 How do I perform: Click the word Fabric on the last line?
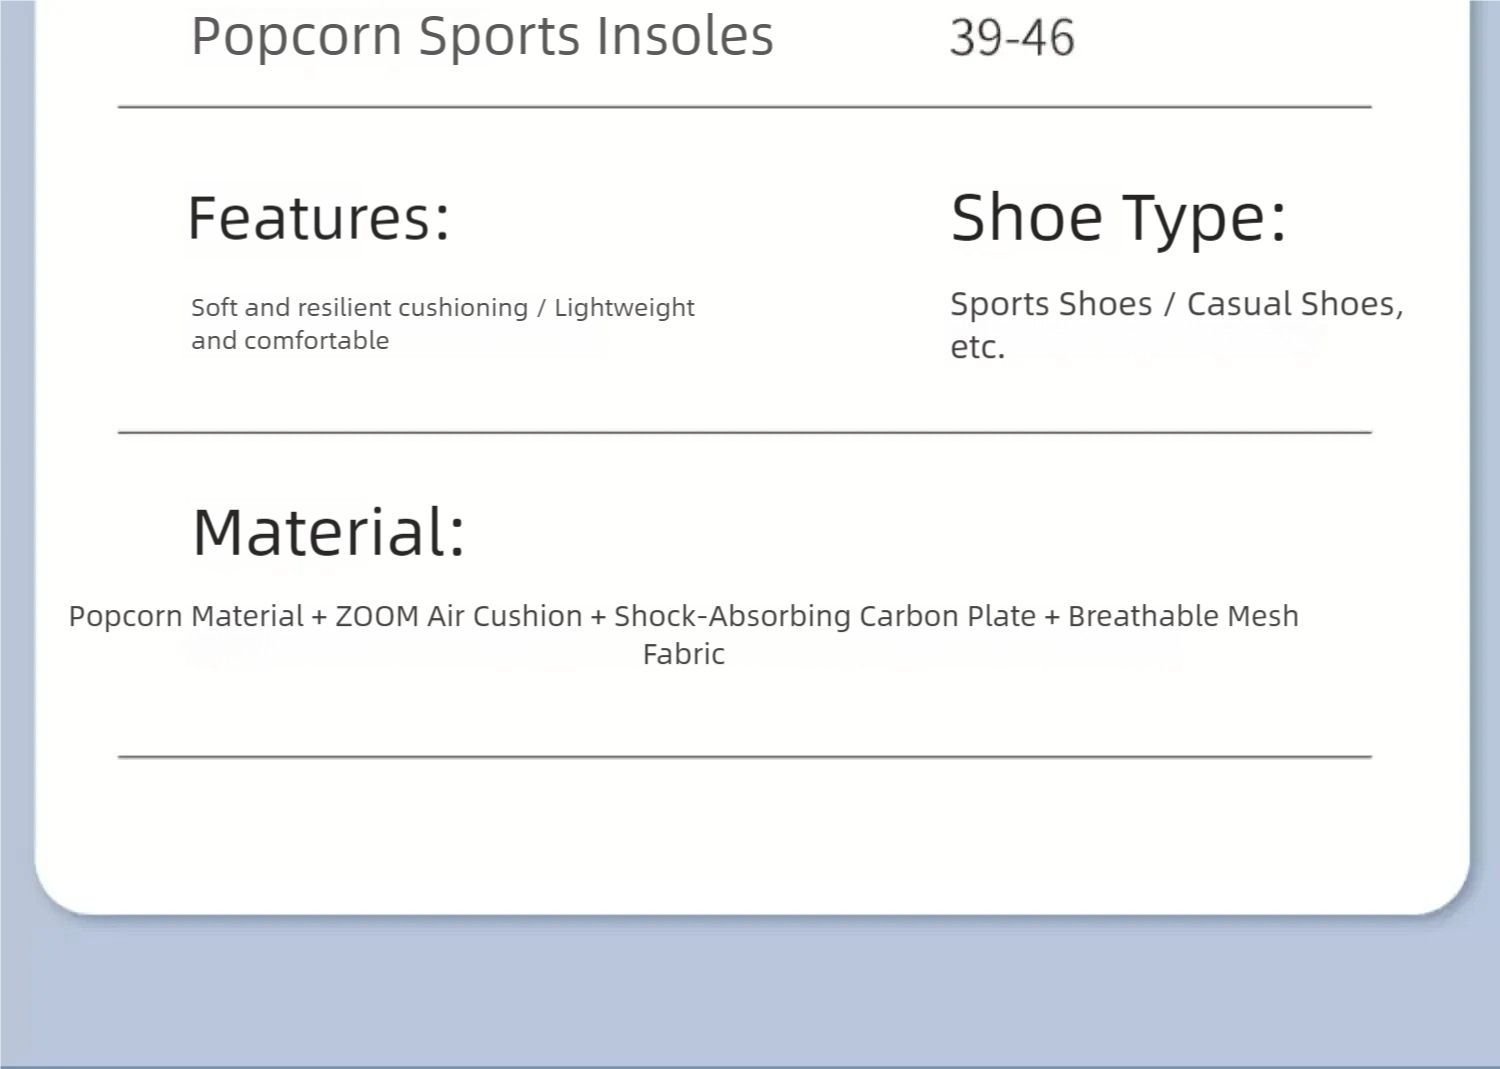point(684,654)
